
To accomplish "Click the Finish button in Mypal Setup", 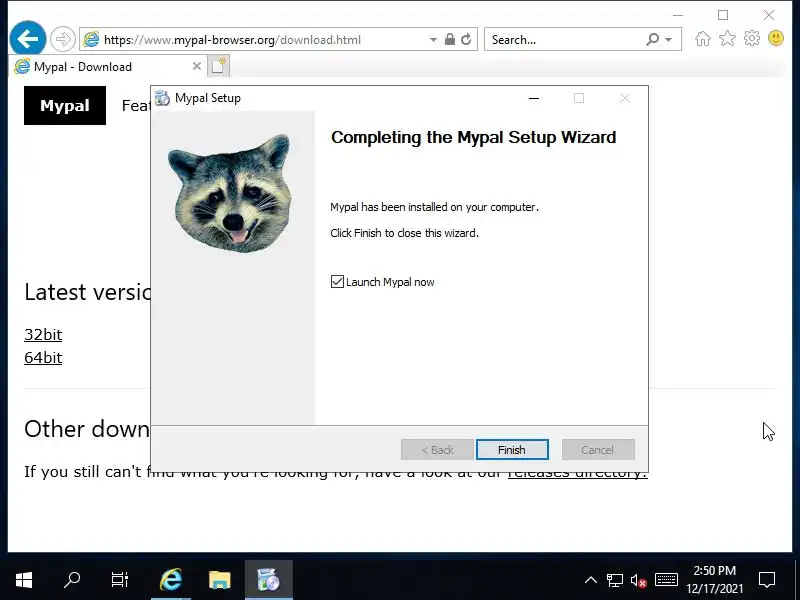I will coord(512,449).
